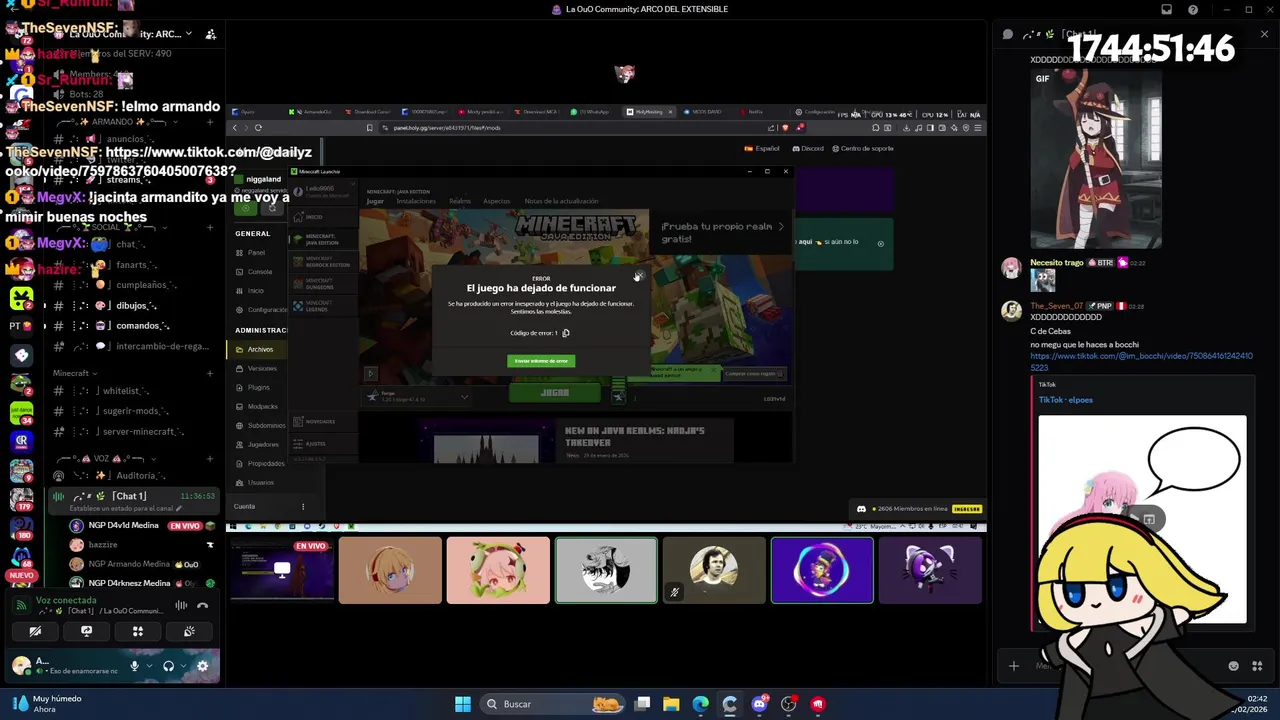Copy the error code with clipboard icon
The image size is (1280, 720).
pos(566,333)
